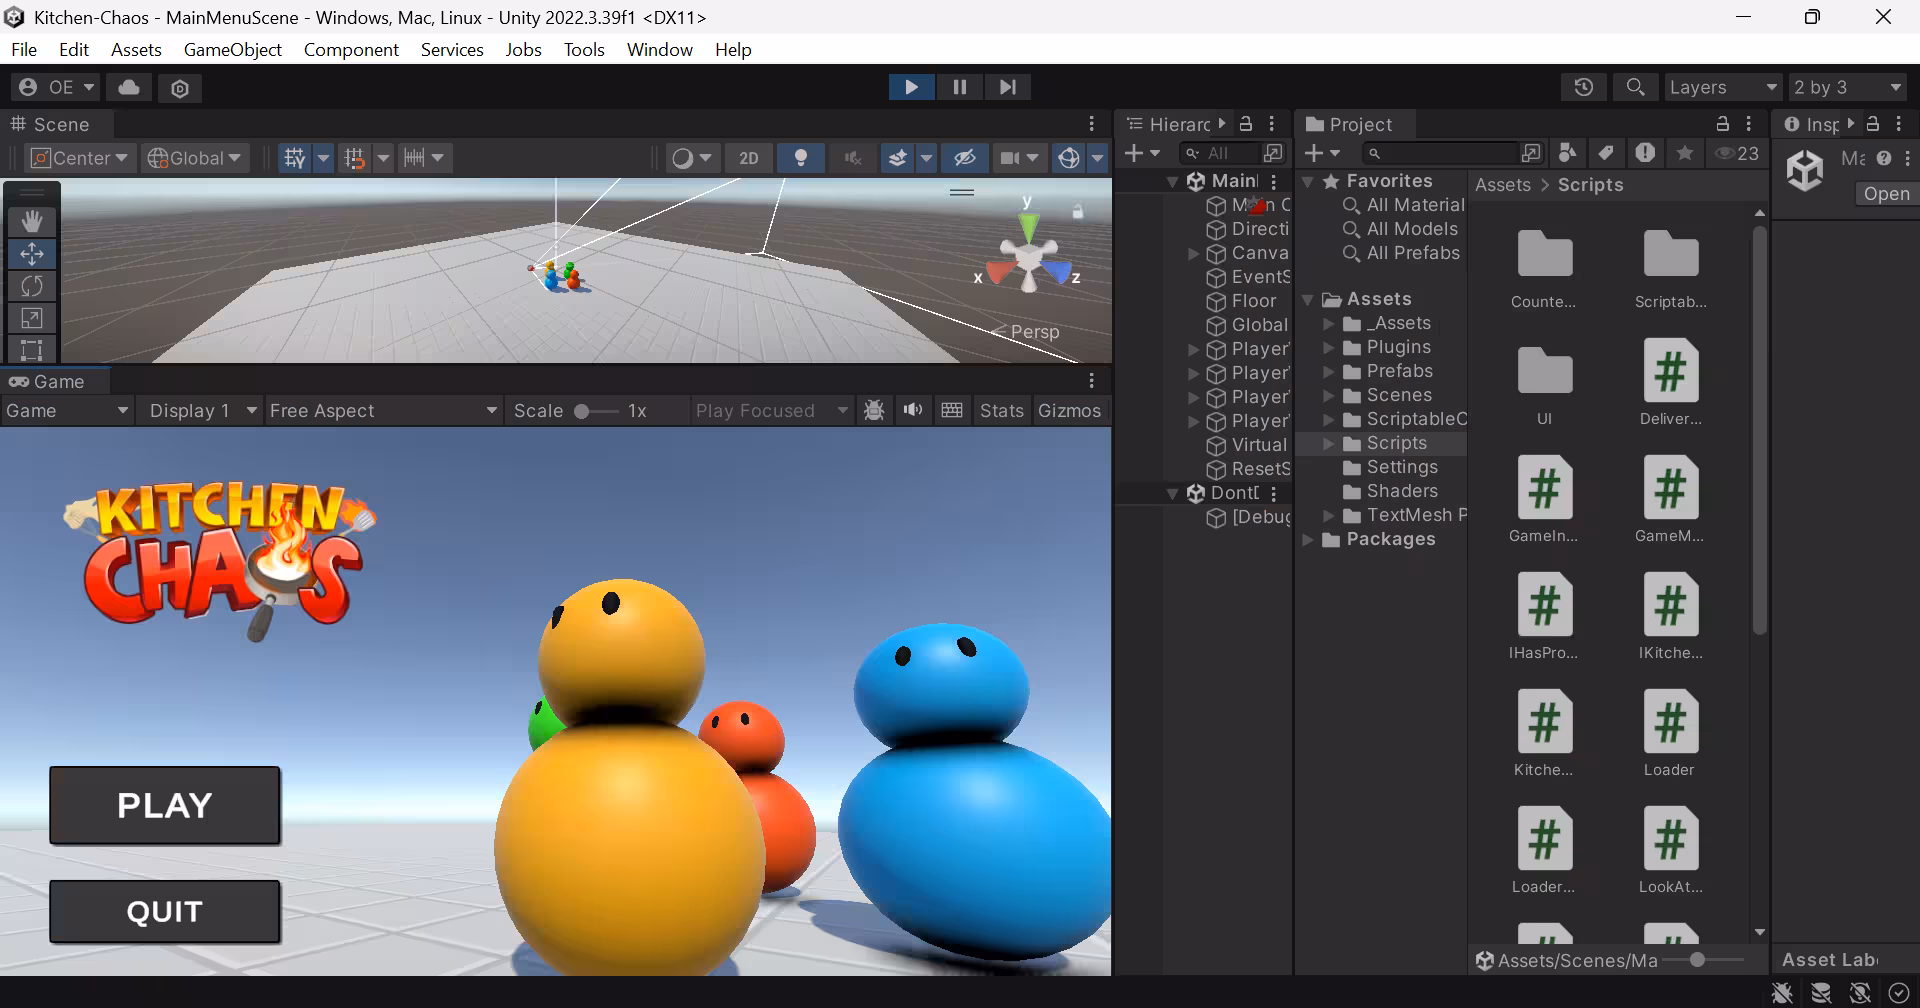Toggle hidden packages visibility count 23
The width and height of the screenshot is (1920, 1008).
1737,153
